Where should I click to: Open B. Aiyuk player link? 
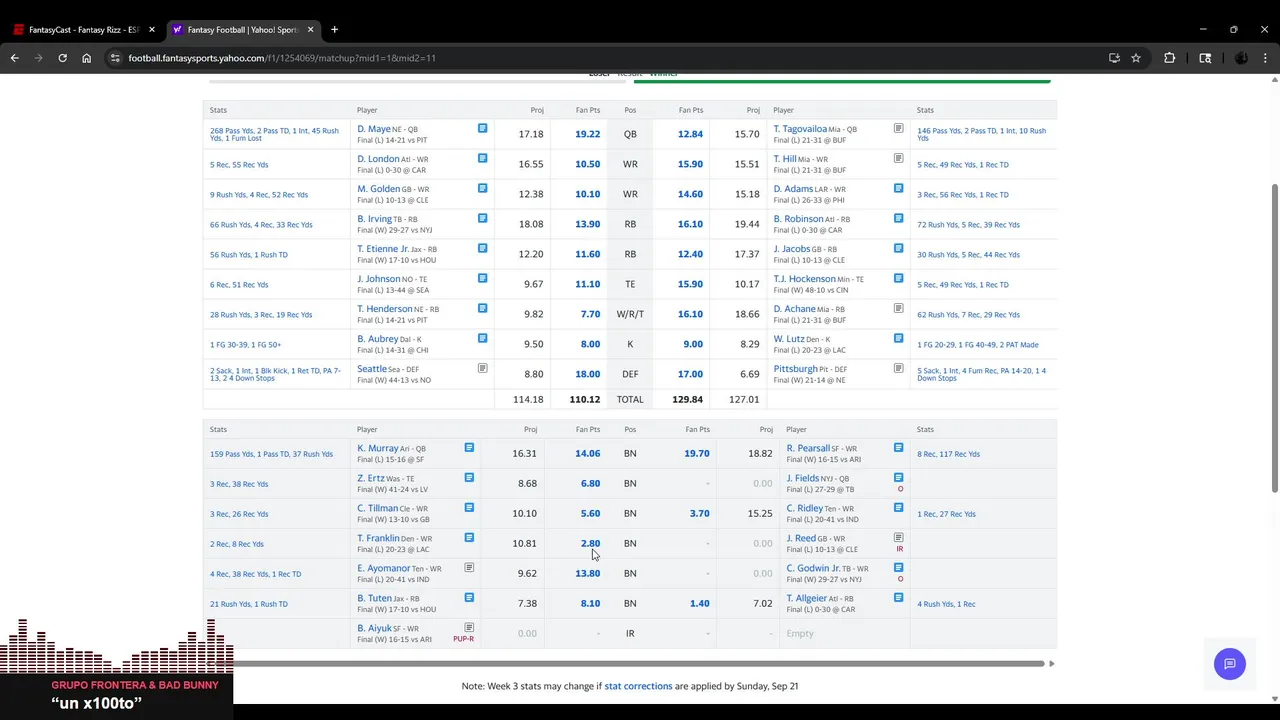(375, 628)
